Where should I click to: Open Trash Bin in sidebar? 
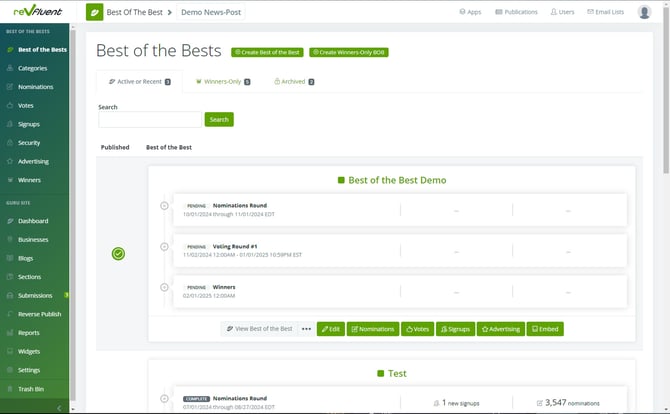[31, 388]
